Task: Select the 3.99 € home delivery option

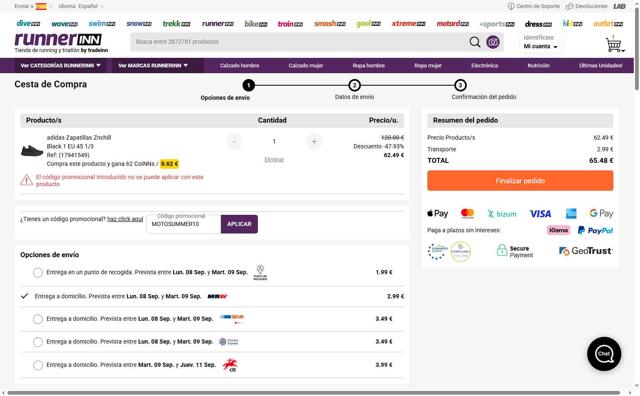Action: point(38,365)
